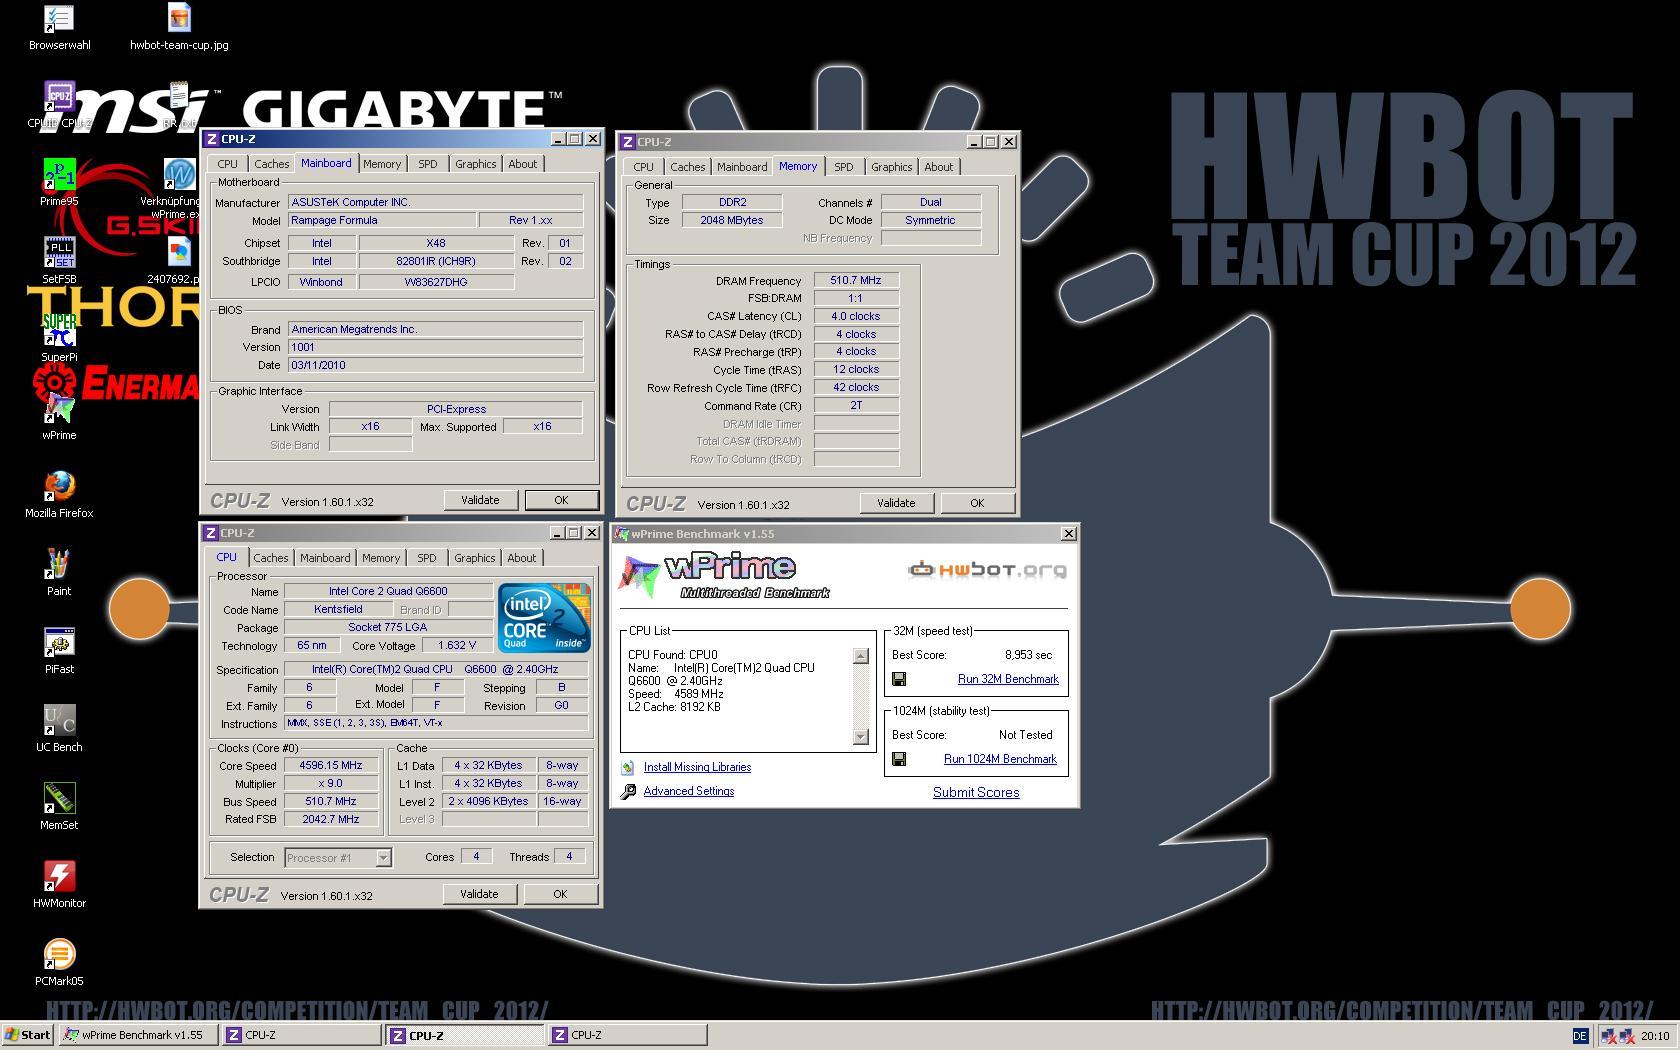Click the Start button
The height and width of the screenshot is (1050, 1680).
(x=28, y=1036)
